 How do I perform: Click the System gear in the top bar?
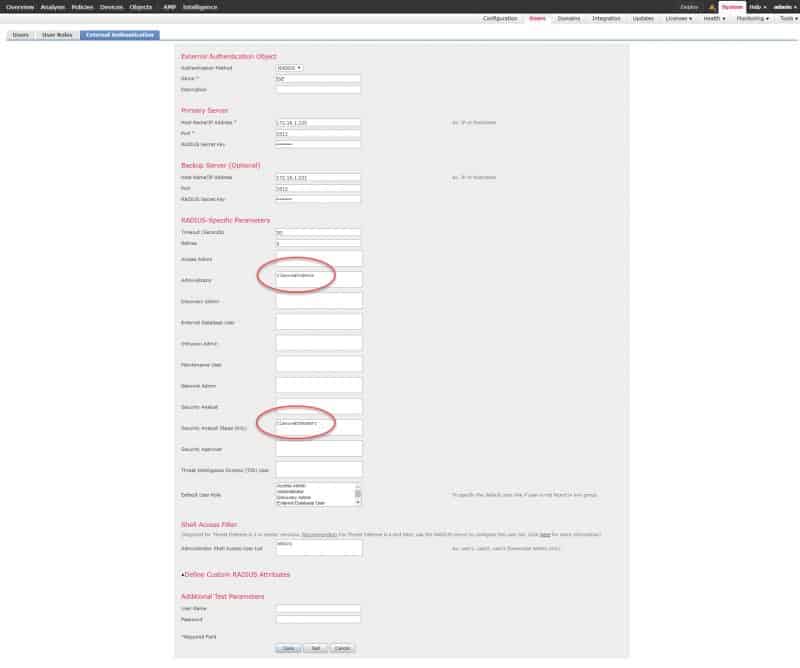click(733, 6)
